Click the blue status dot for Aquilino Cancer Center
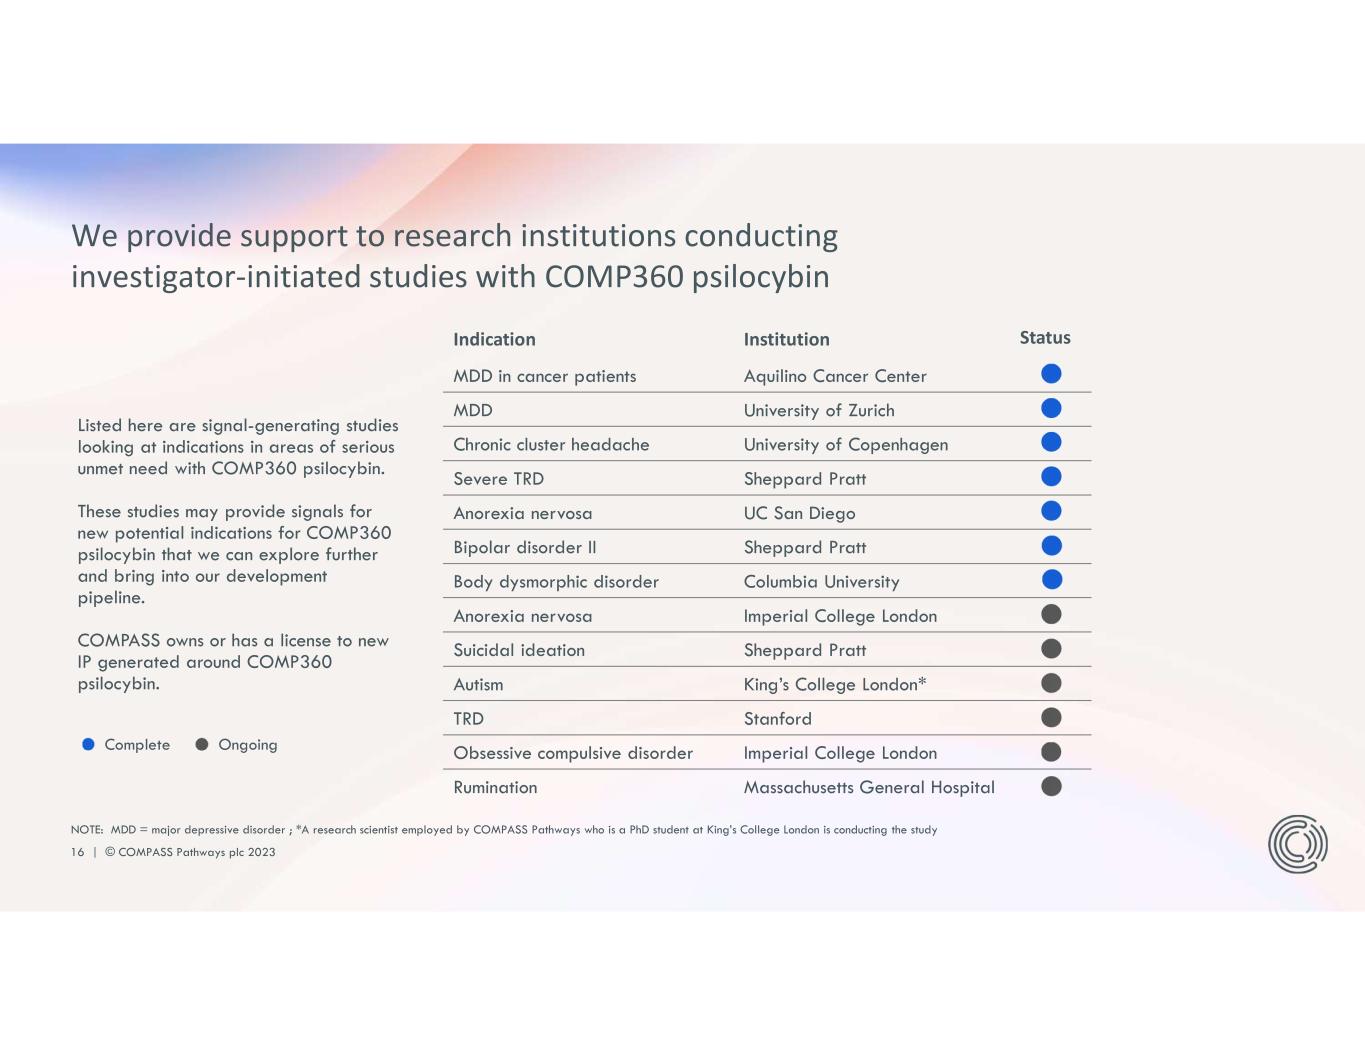The width and height of the screenshot is (1365, 1055). pos(1051,374)
